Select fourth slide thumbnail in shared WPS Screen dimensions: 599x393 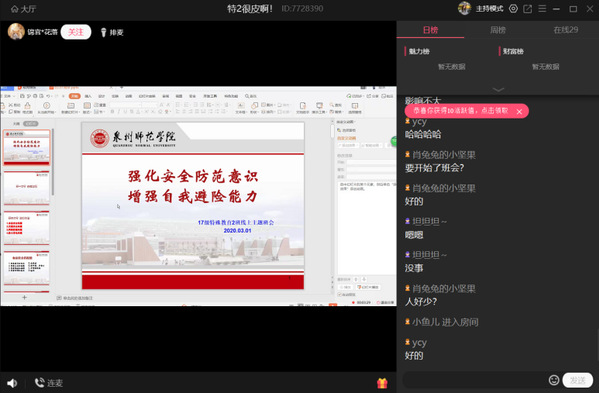point(26,267)
